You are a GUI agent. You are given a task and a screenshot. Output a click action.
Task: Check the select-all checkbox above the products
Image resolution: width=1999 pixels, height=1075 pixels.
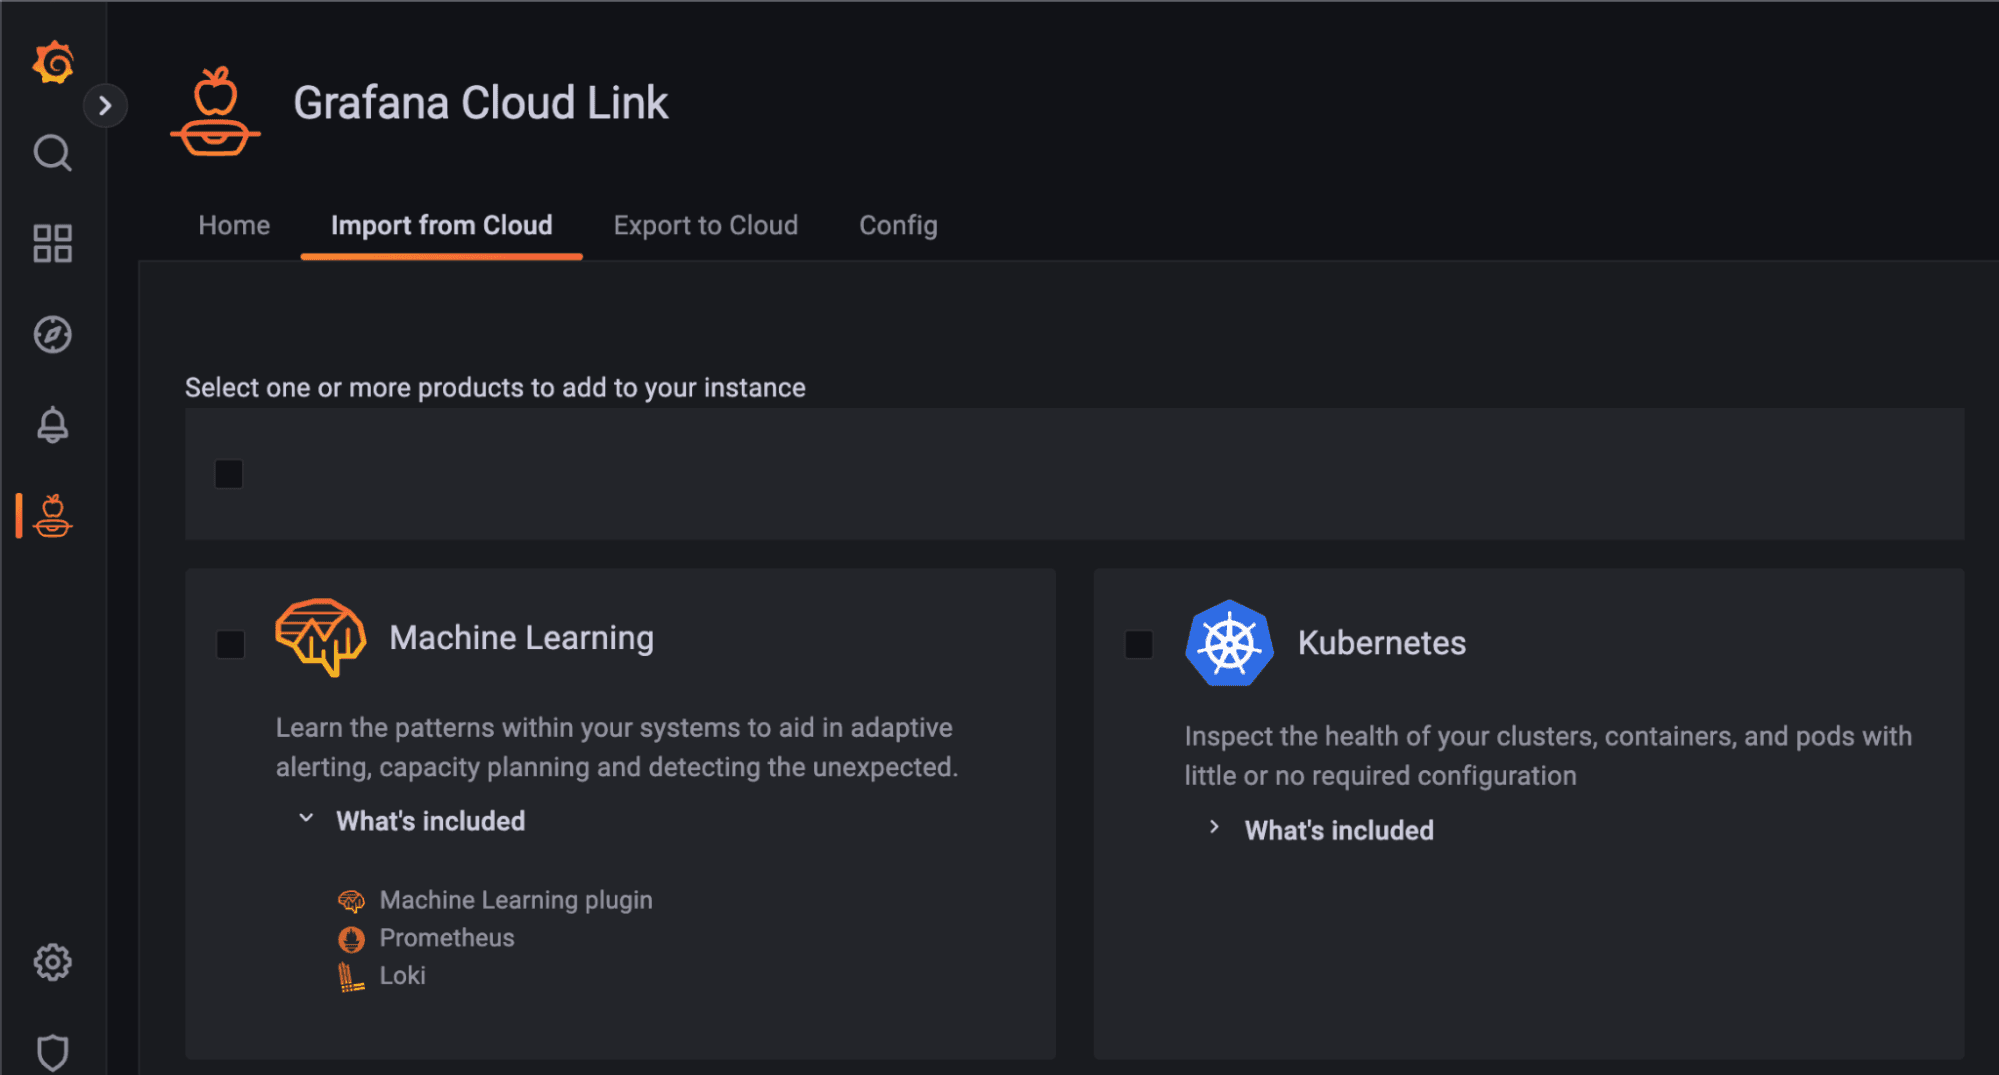click(x=228, y=474)
